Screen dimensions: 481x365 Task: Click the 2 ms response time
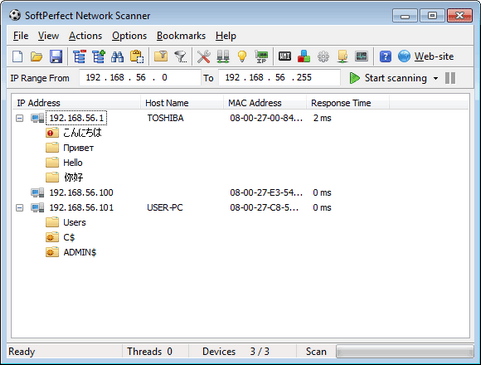(x=322, y=118)
